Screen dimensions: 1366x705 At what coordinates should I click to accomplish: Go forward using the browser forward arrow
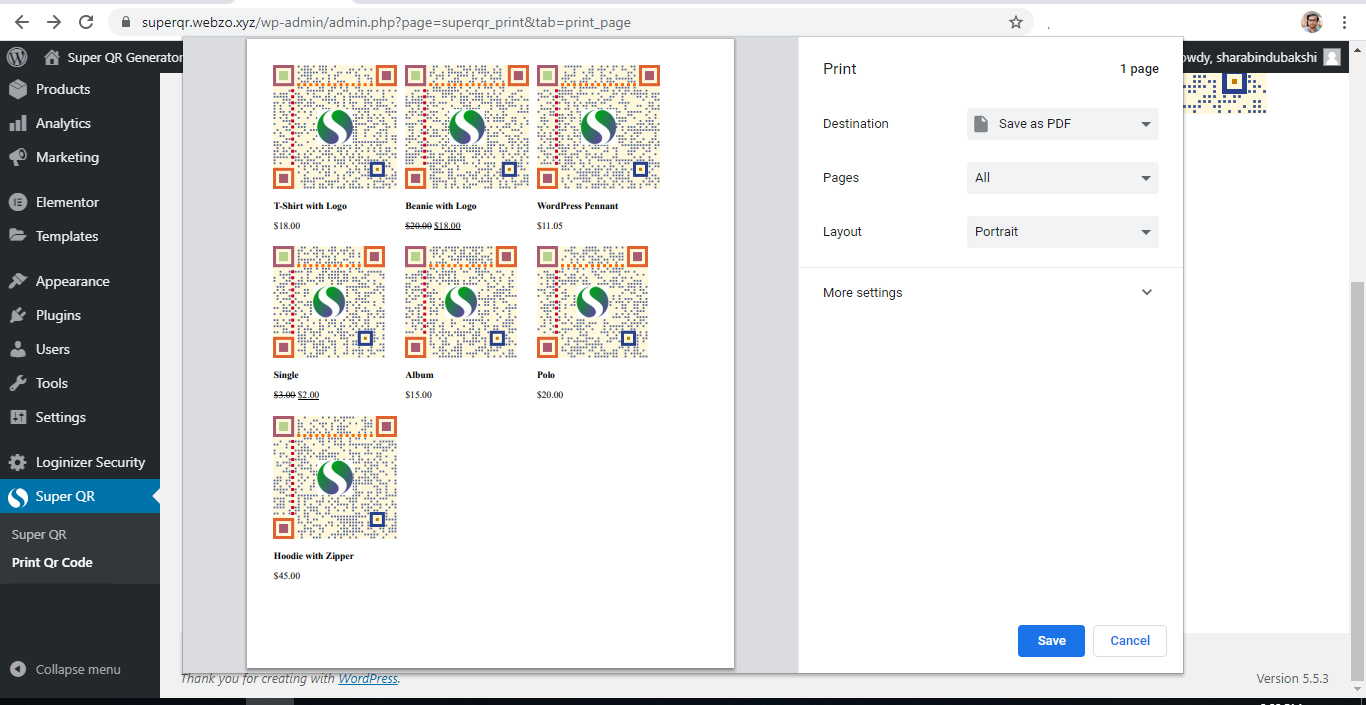54,22
